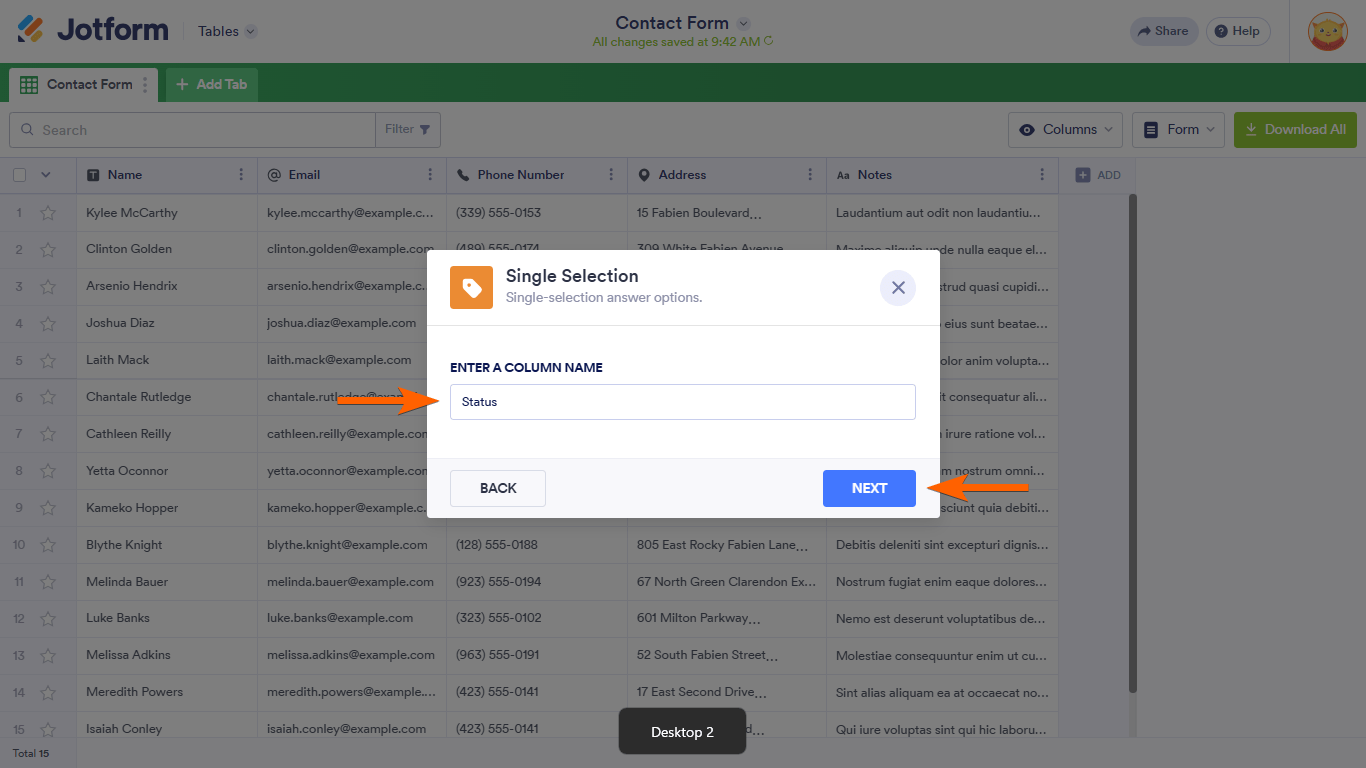The width and height of the screenshot is (1366, 768).
Task: Click the Add column plus icon
Action: 1083,175
